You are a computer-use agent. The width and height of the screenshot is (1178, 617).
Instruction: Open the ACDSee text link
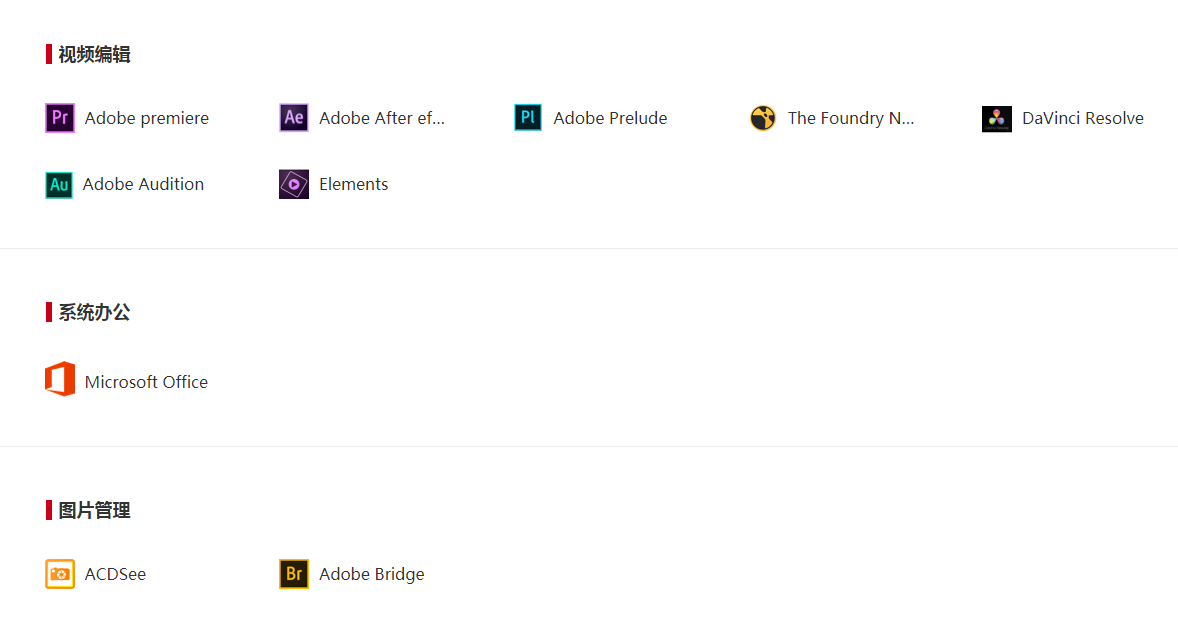point(115,574)
